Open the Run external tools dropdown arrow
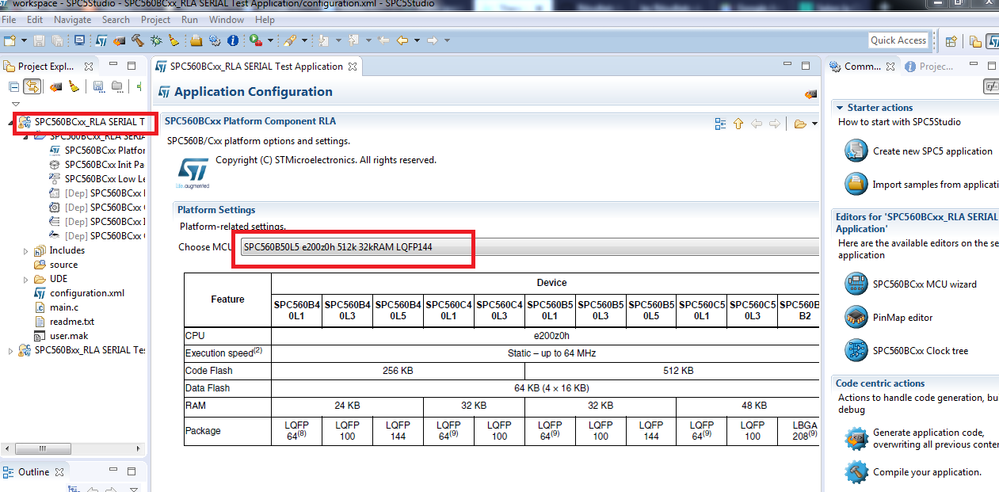999x492 pixels. (270, 40)
